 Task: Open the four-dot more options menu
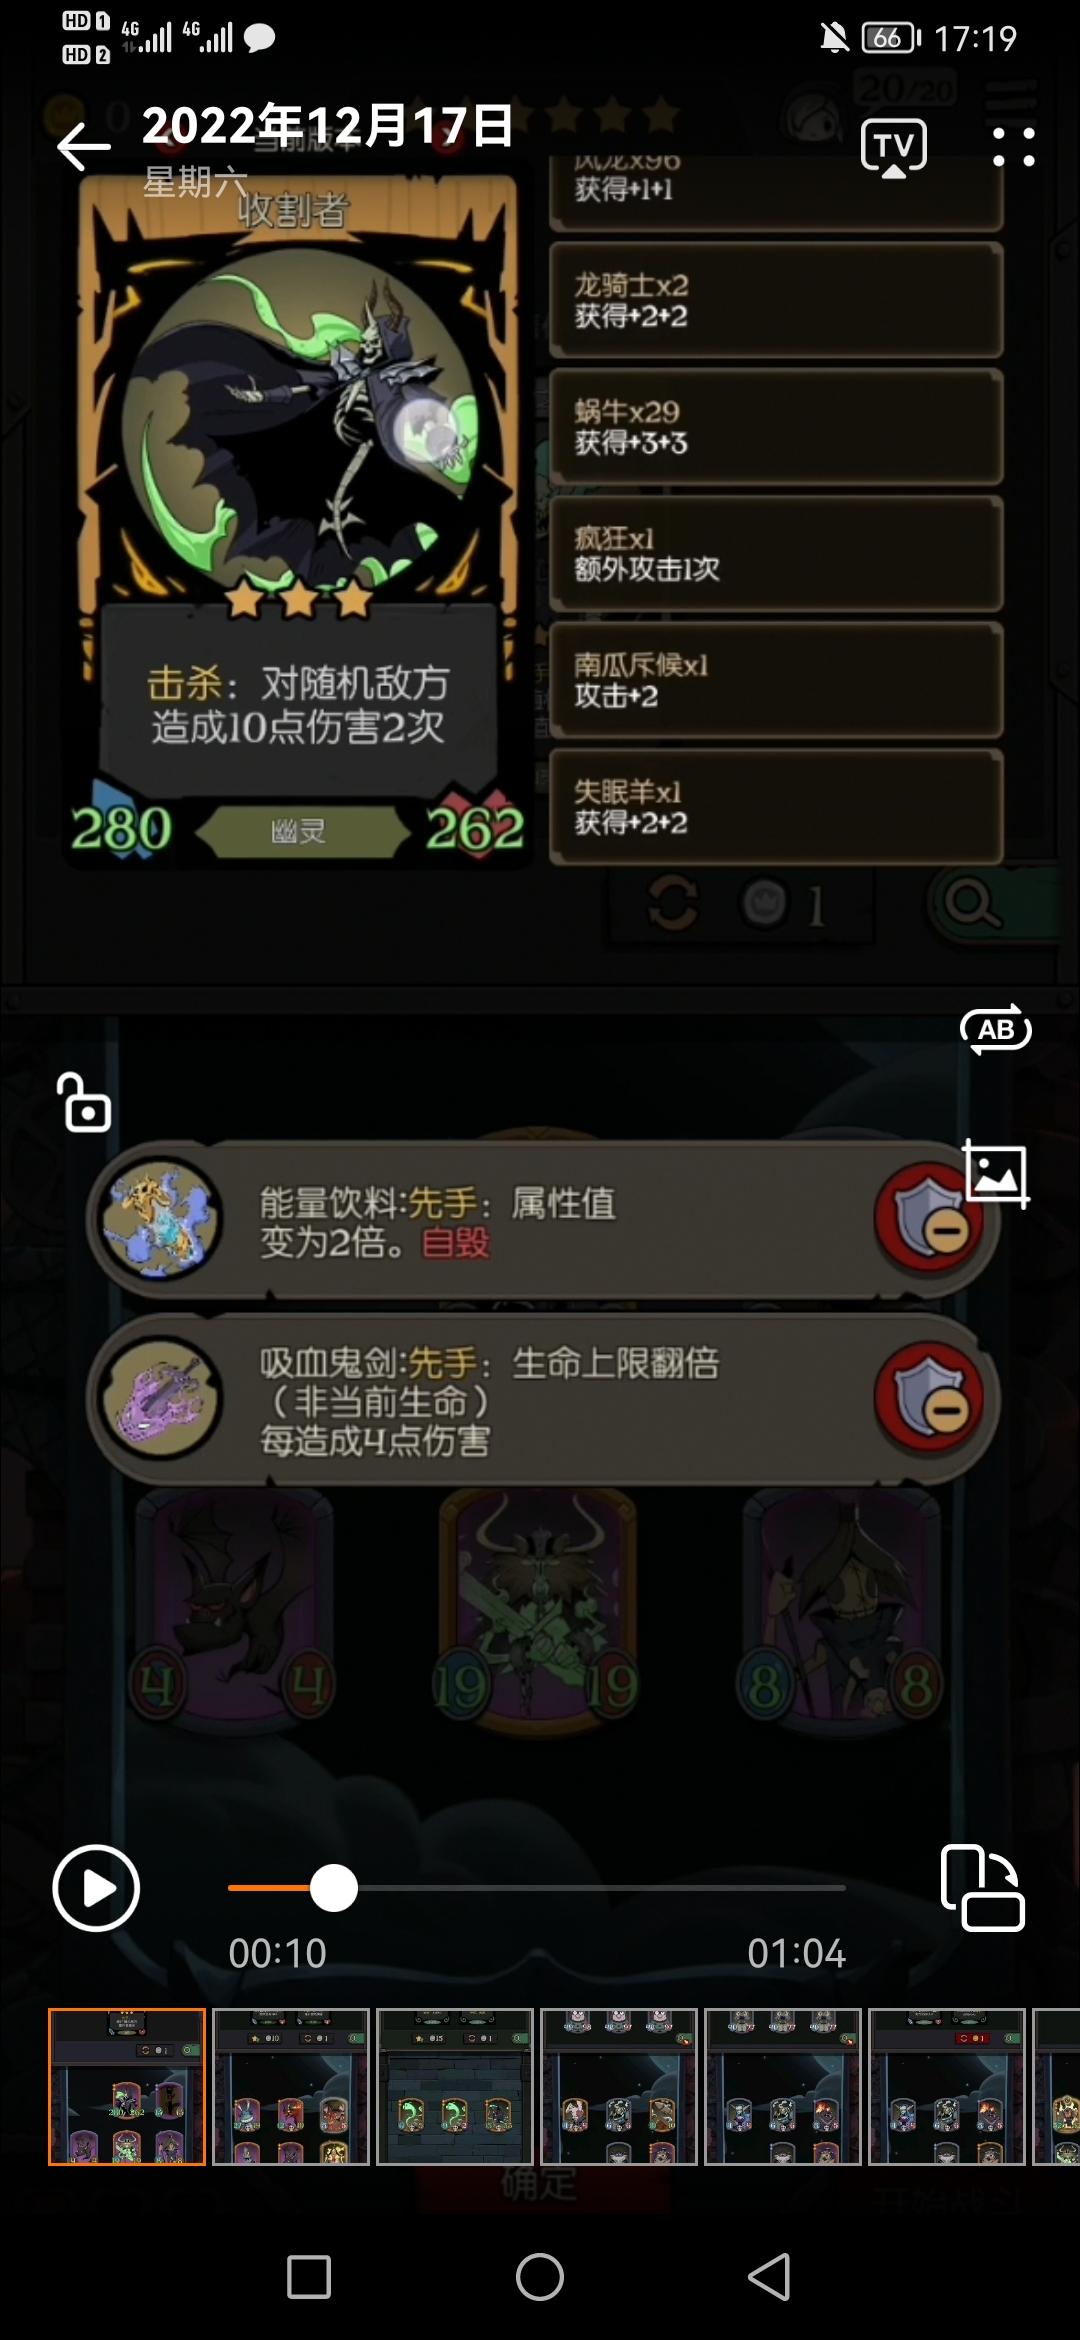tap(1013, 147)
